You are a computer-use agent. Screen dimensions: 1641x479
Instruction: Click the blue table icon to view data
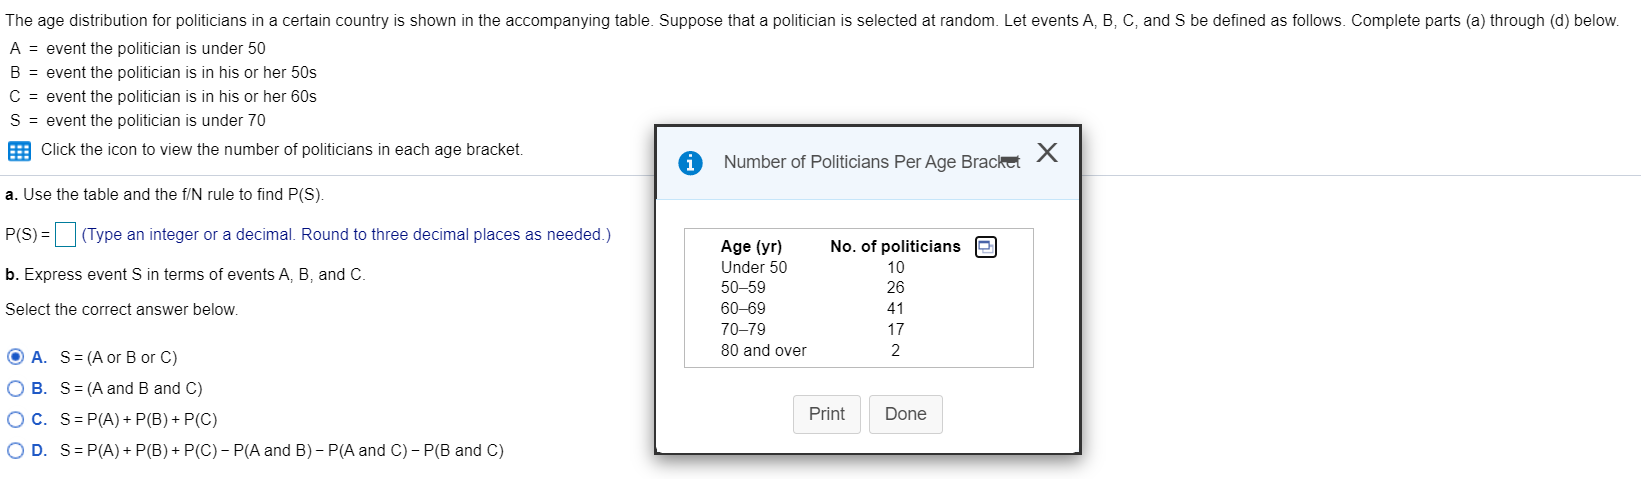click(19, 151)
